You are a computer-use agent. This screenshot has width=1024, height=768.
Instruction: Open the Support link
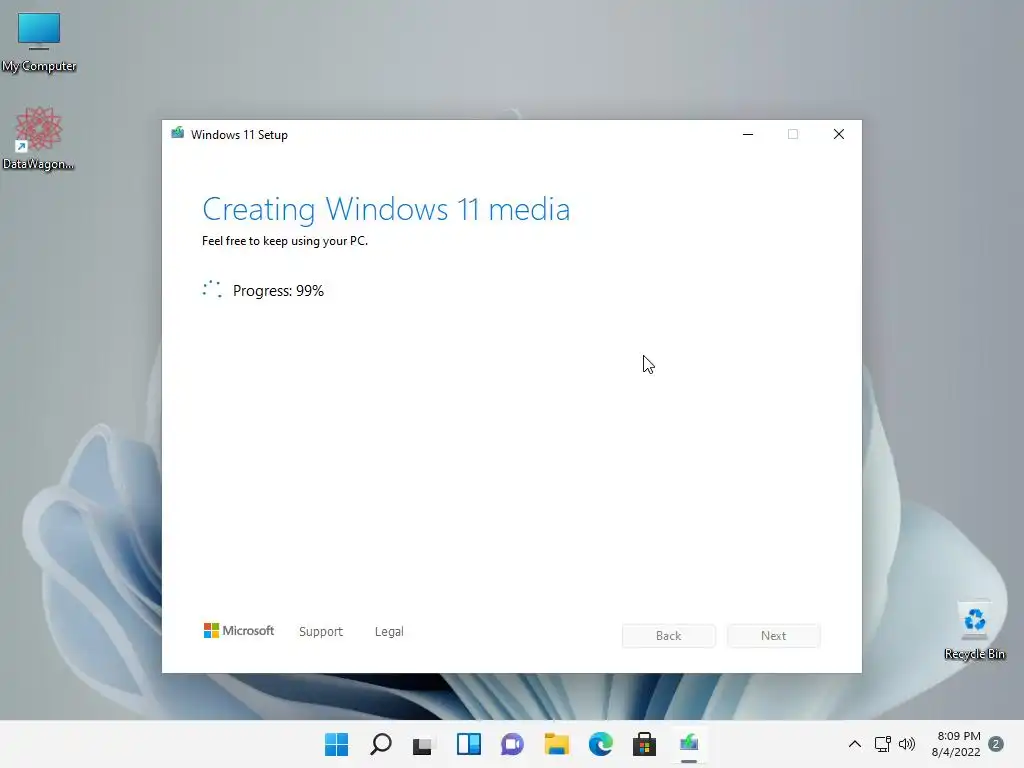[x=321, y=632]
